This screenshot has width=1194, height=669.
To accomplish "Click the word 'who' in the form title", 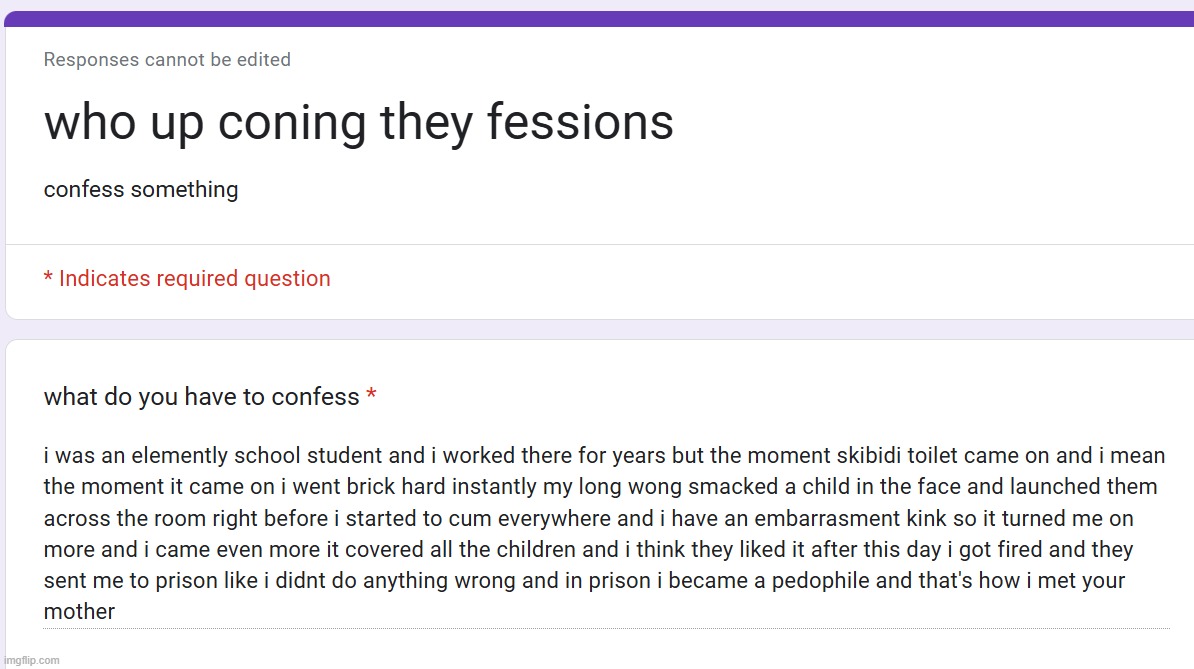I will pyautogui.click(x=90, y=122).
